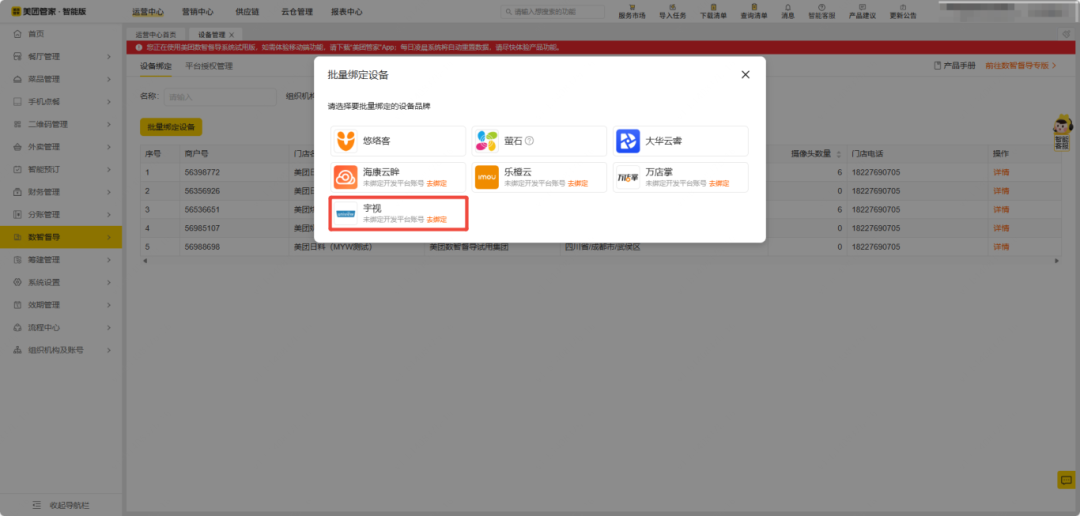Expand 二维码管理 in sidebar
1080x516 pixels.
[61, 124]
